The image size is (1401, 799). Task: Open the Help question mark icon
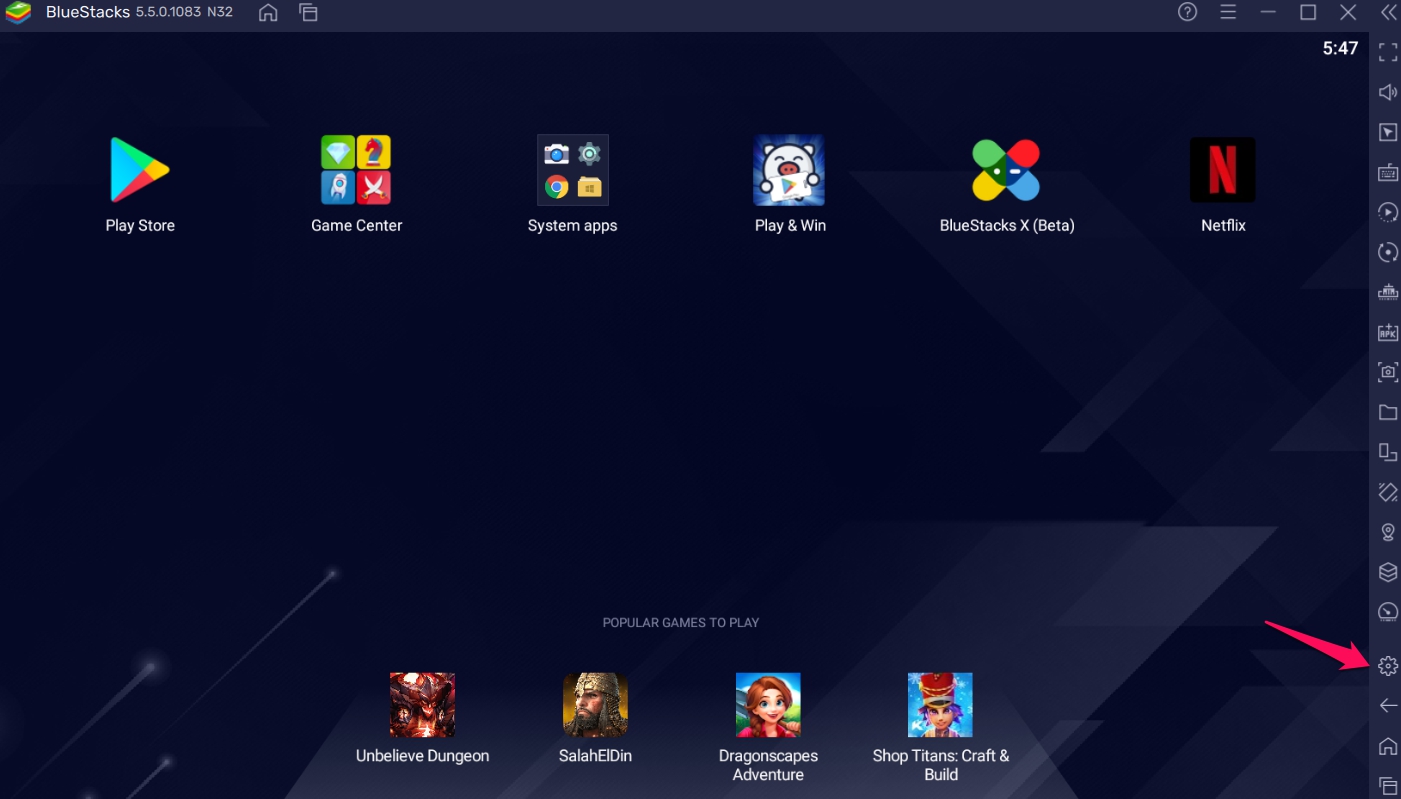coord(1187,12)
